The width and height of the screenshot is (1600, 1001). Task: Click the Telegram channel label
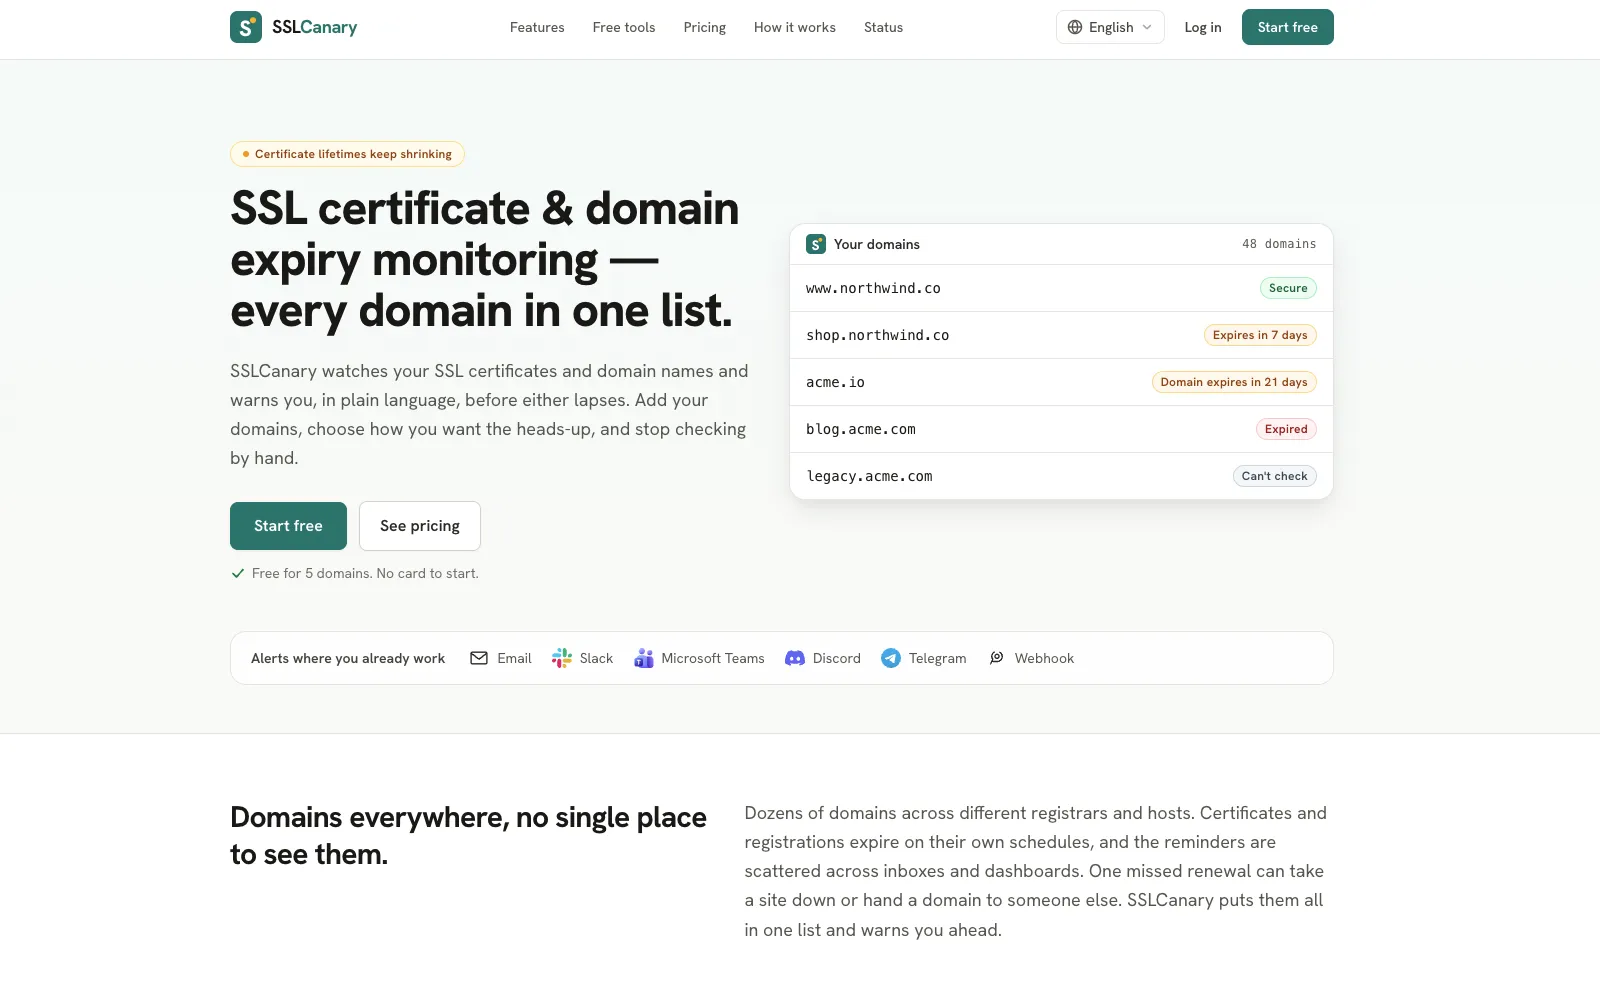(938, 658)
